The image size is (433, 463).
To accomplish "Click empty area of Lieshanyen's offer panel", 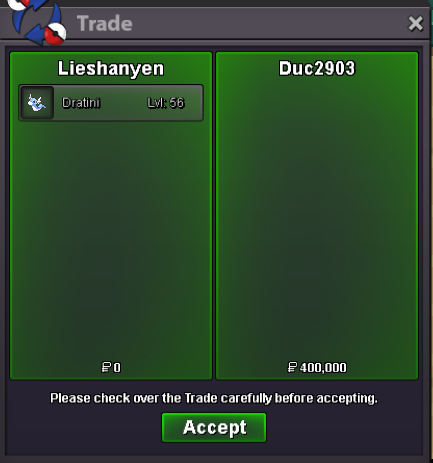I will tap(111, 240).
